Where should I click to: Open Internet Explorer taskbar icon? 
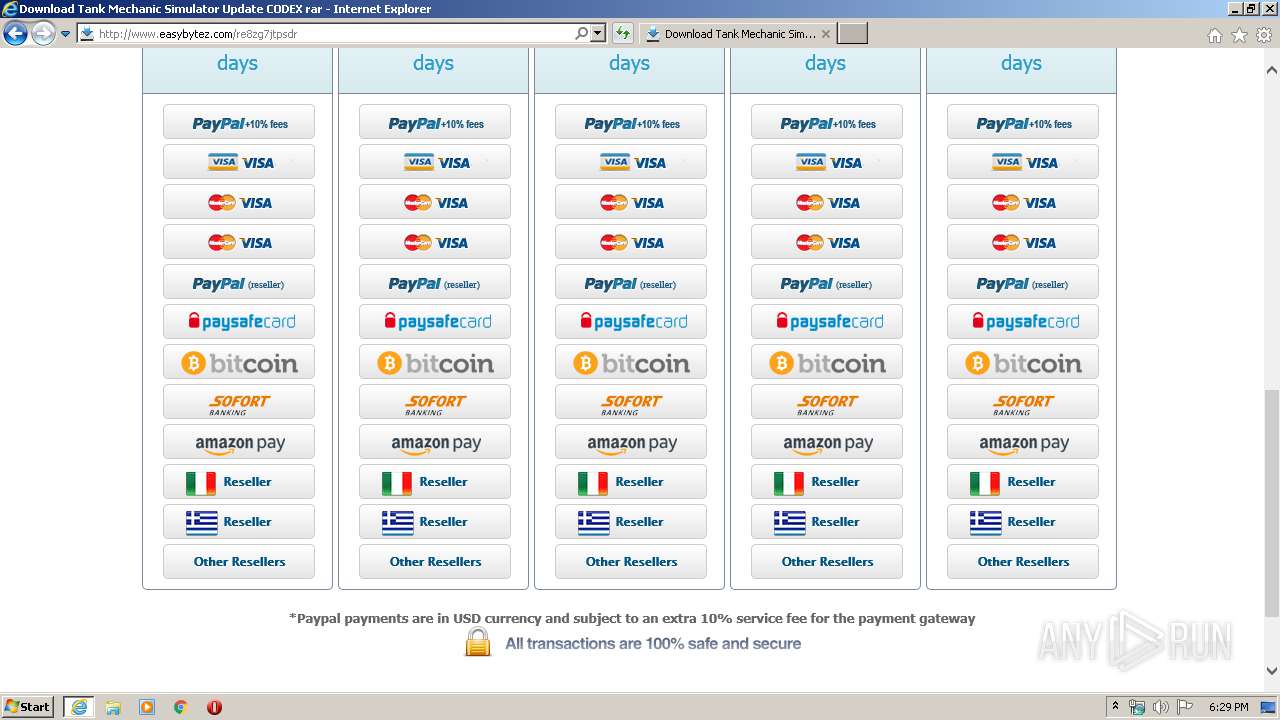79,707
